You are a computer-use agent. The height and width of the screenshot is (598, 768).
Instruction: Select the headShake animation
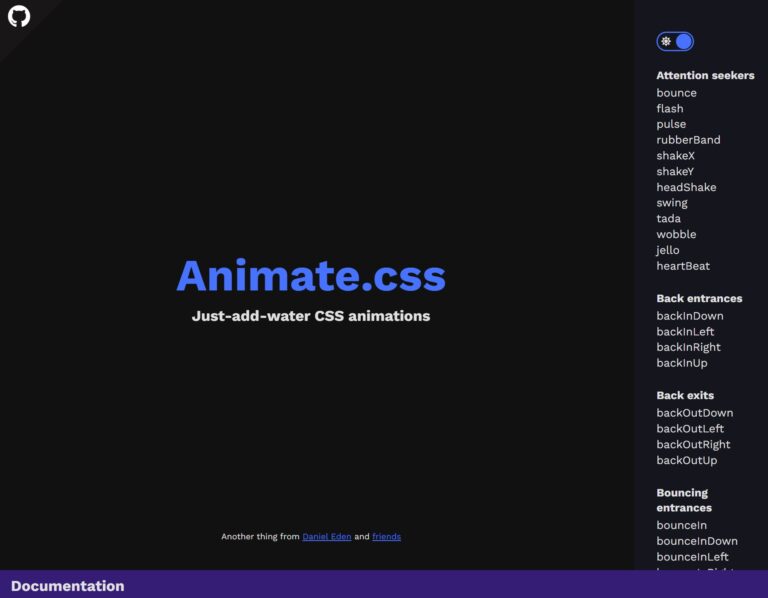(x=686, y=187)
